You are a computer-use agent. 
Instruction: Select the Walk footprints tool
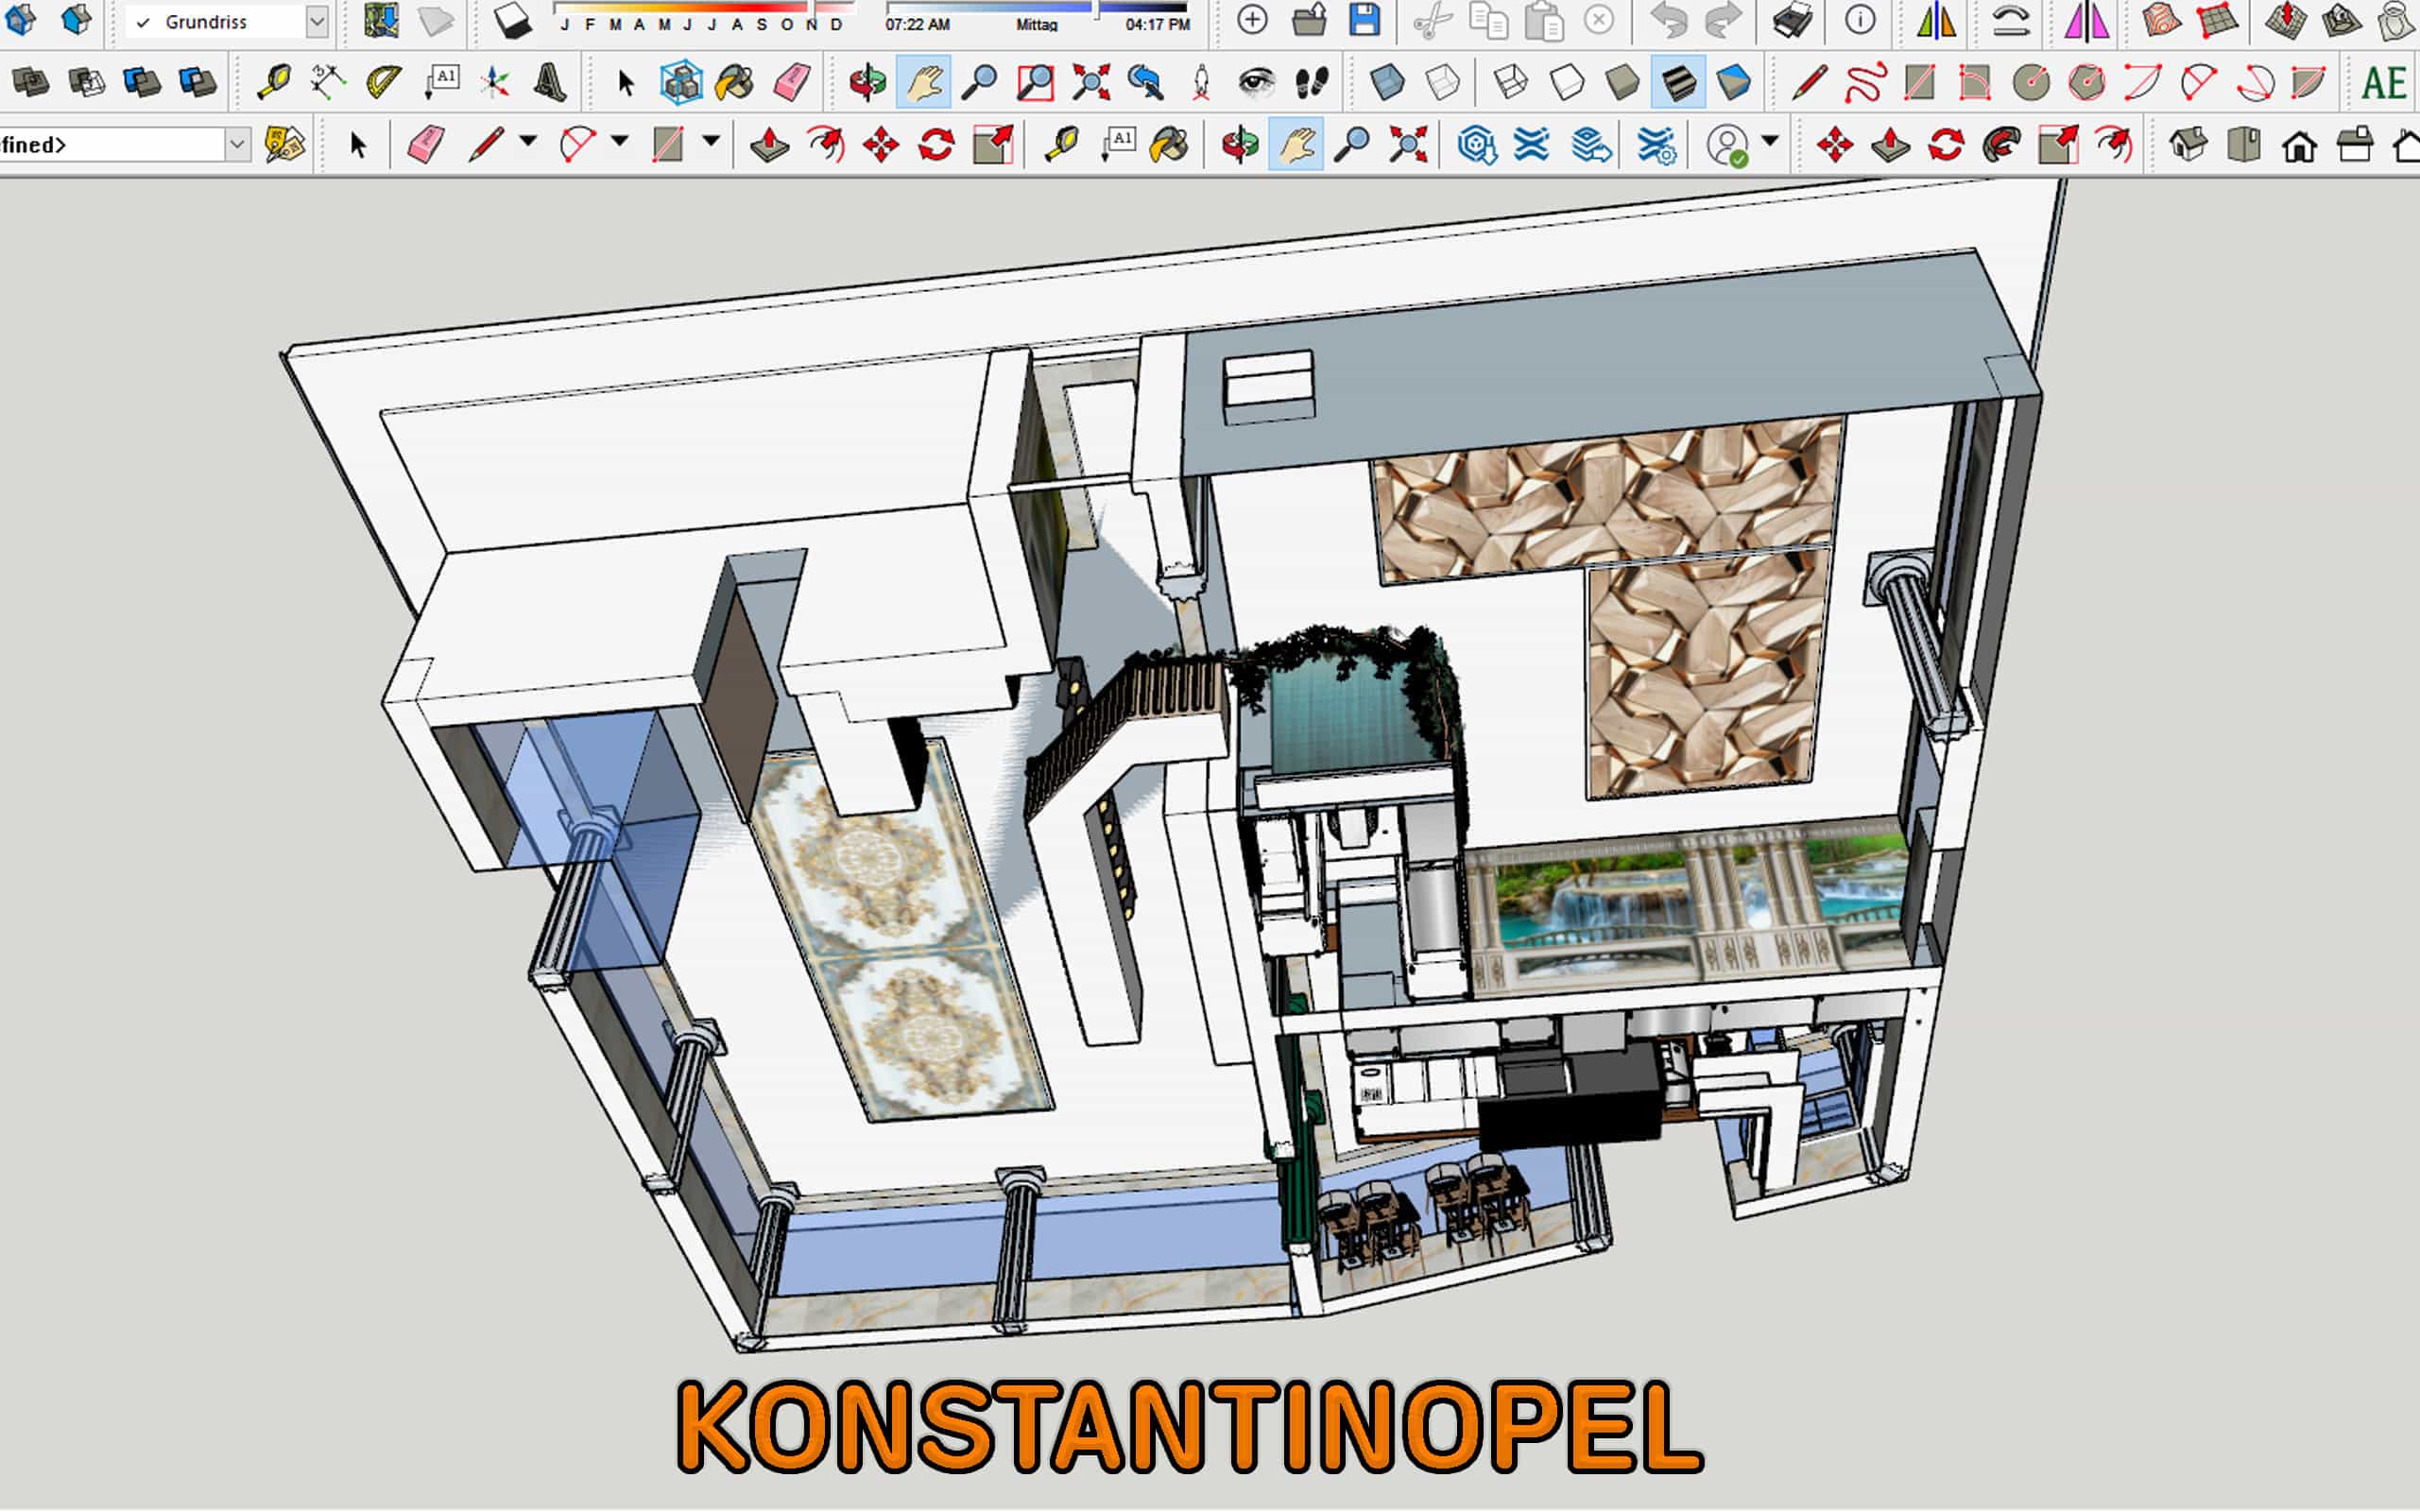[1312, 83]
